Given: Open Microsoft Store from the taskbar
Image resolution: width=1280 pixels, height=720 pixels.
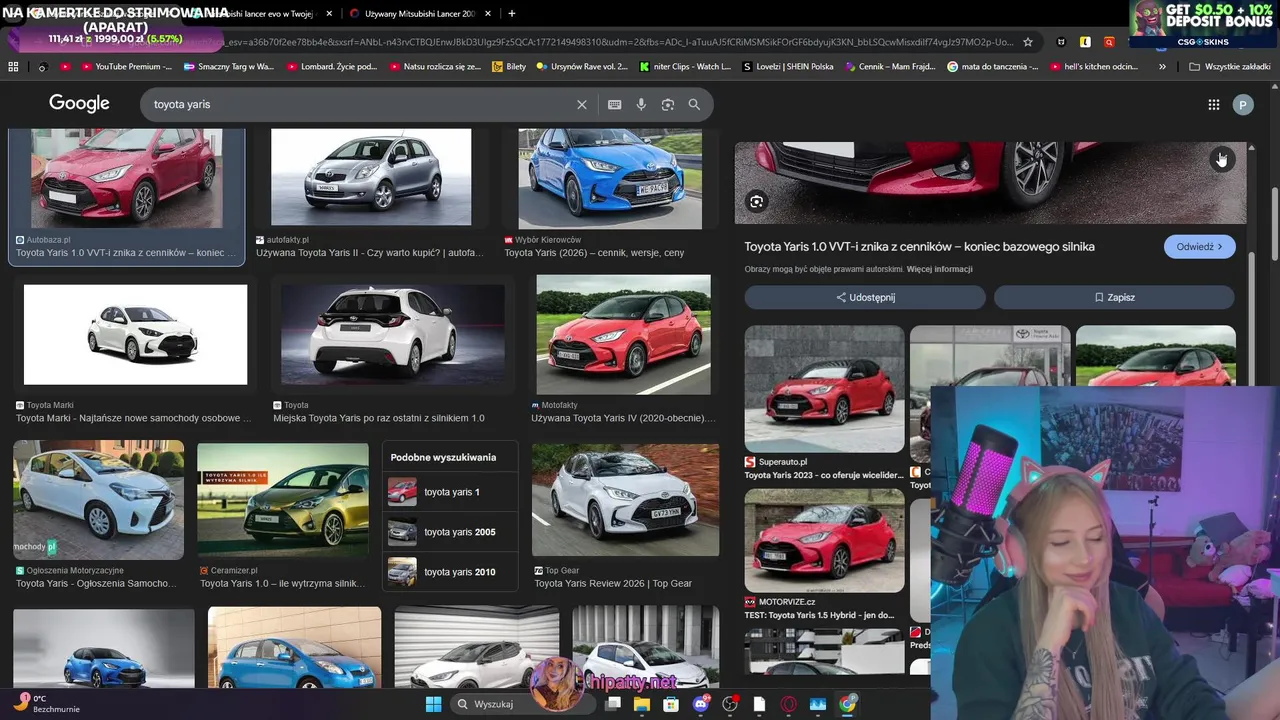Looking at the screenshot, I should coord(671,704).
